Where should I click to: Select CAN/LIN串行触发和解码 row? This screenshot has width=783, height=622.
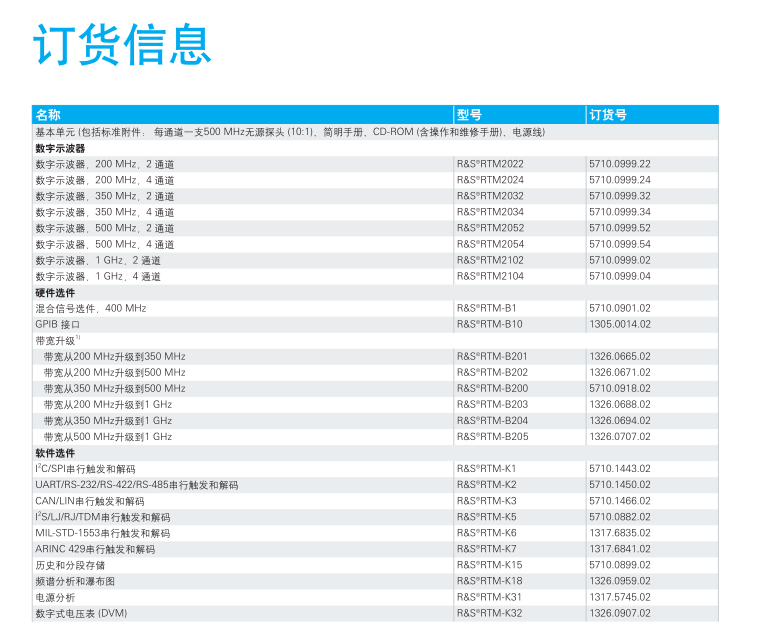pos(376,501)
